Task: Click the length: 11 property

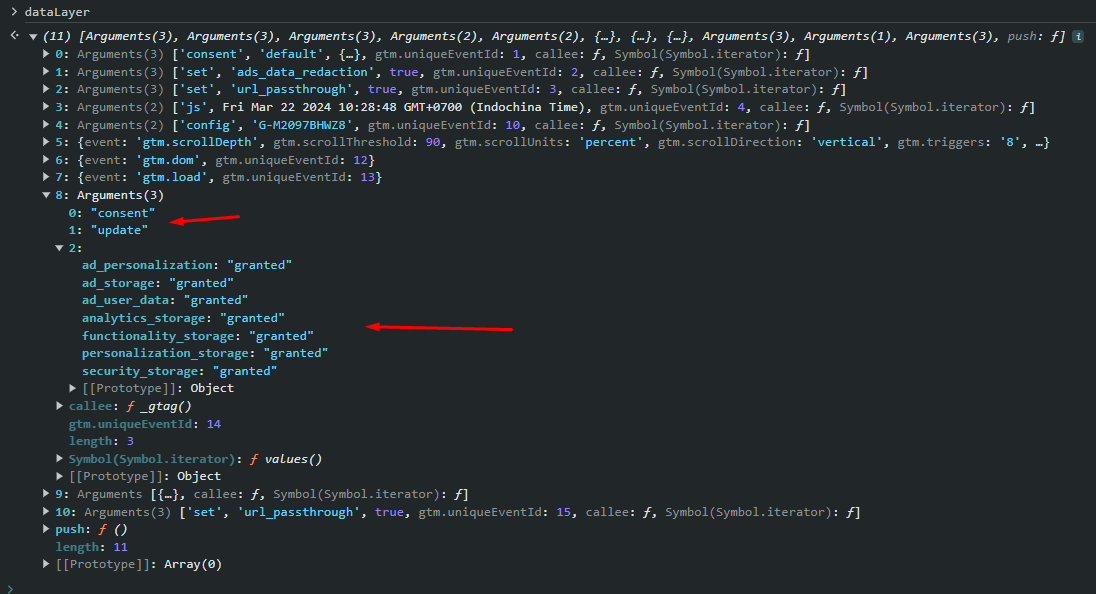Action: point(92,547)
